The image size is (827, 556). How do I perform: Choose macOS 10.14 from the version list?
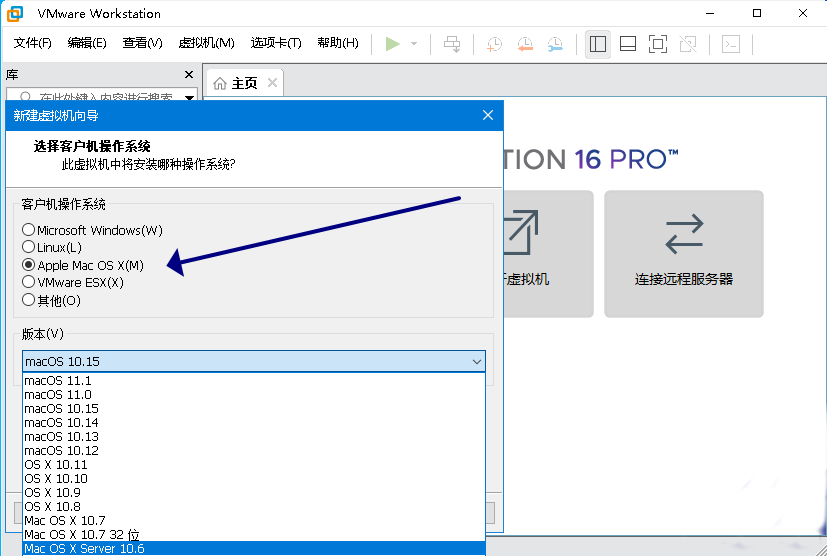coord(254,423)
